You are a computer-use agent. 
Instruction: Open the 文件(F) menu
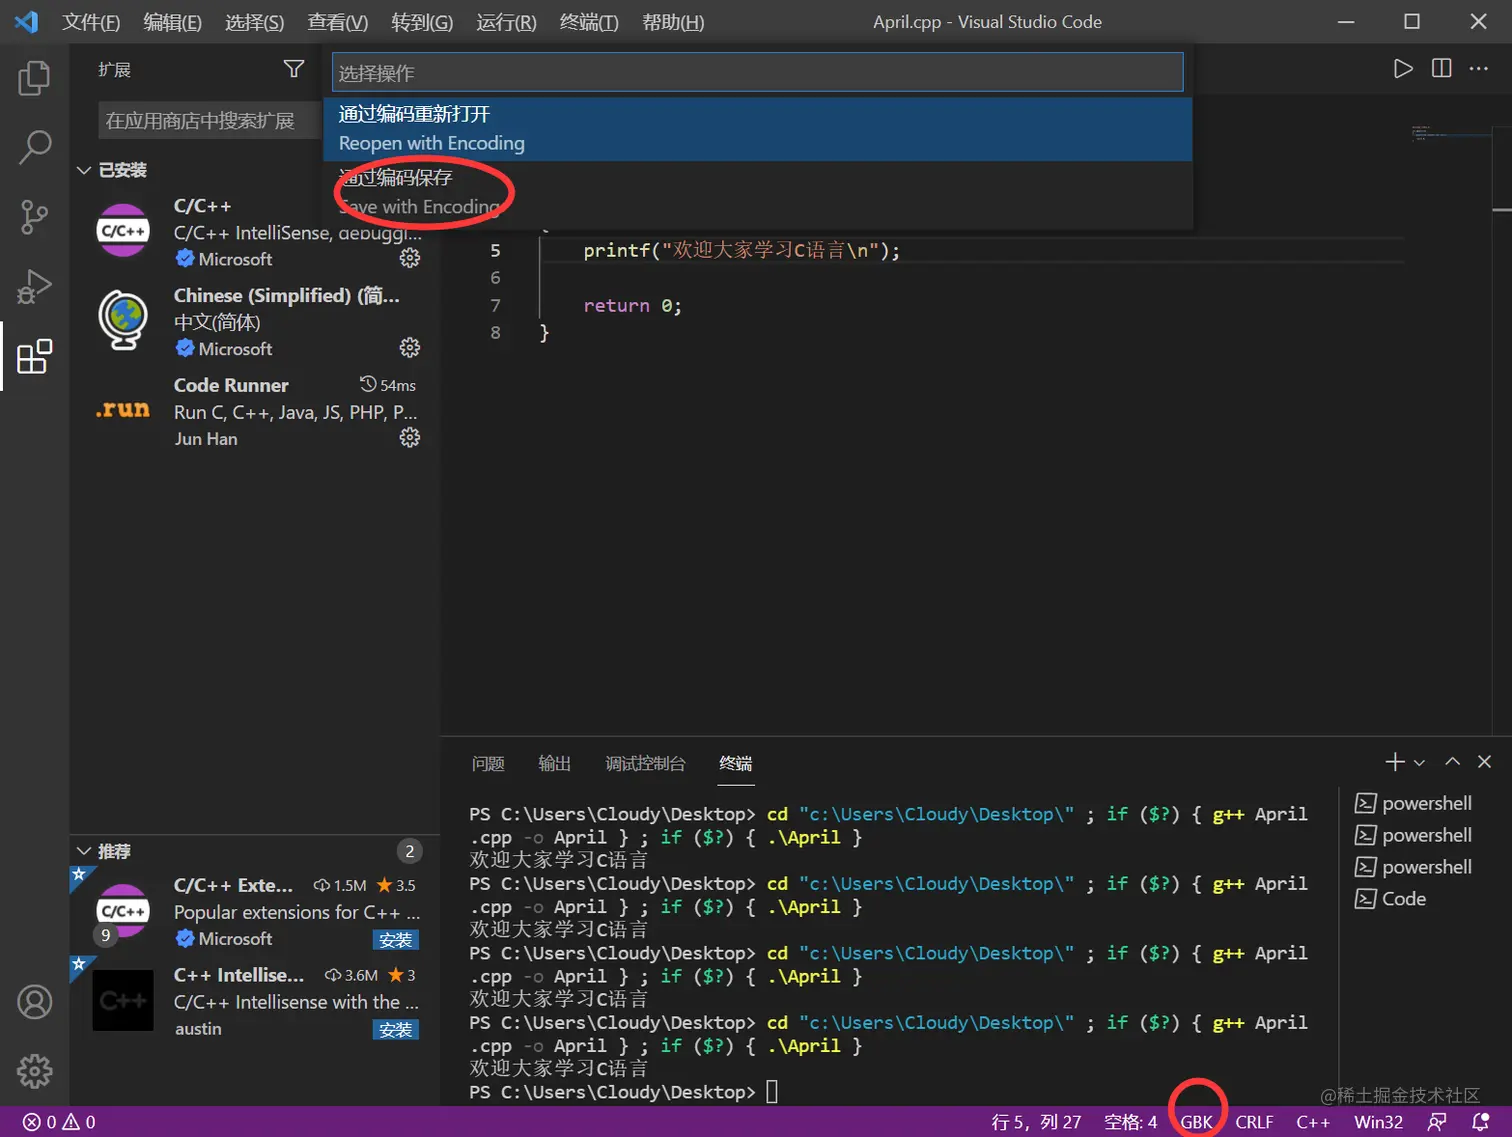(91, 22)
